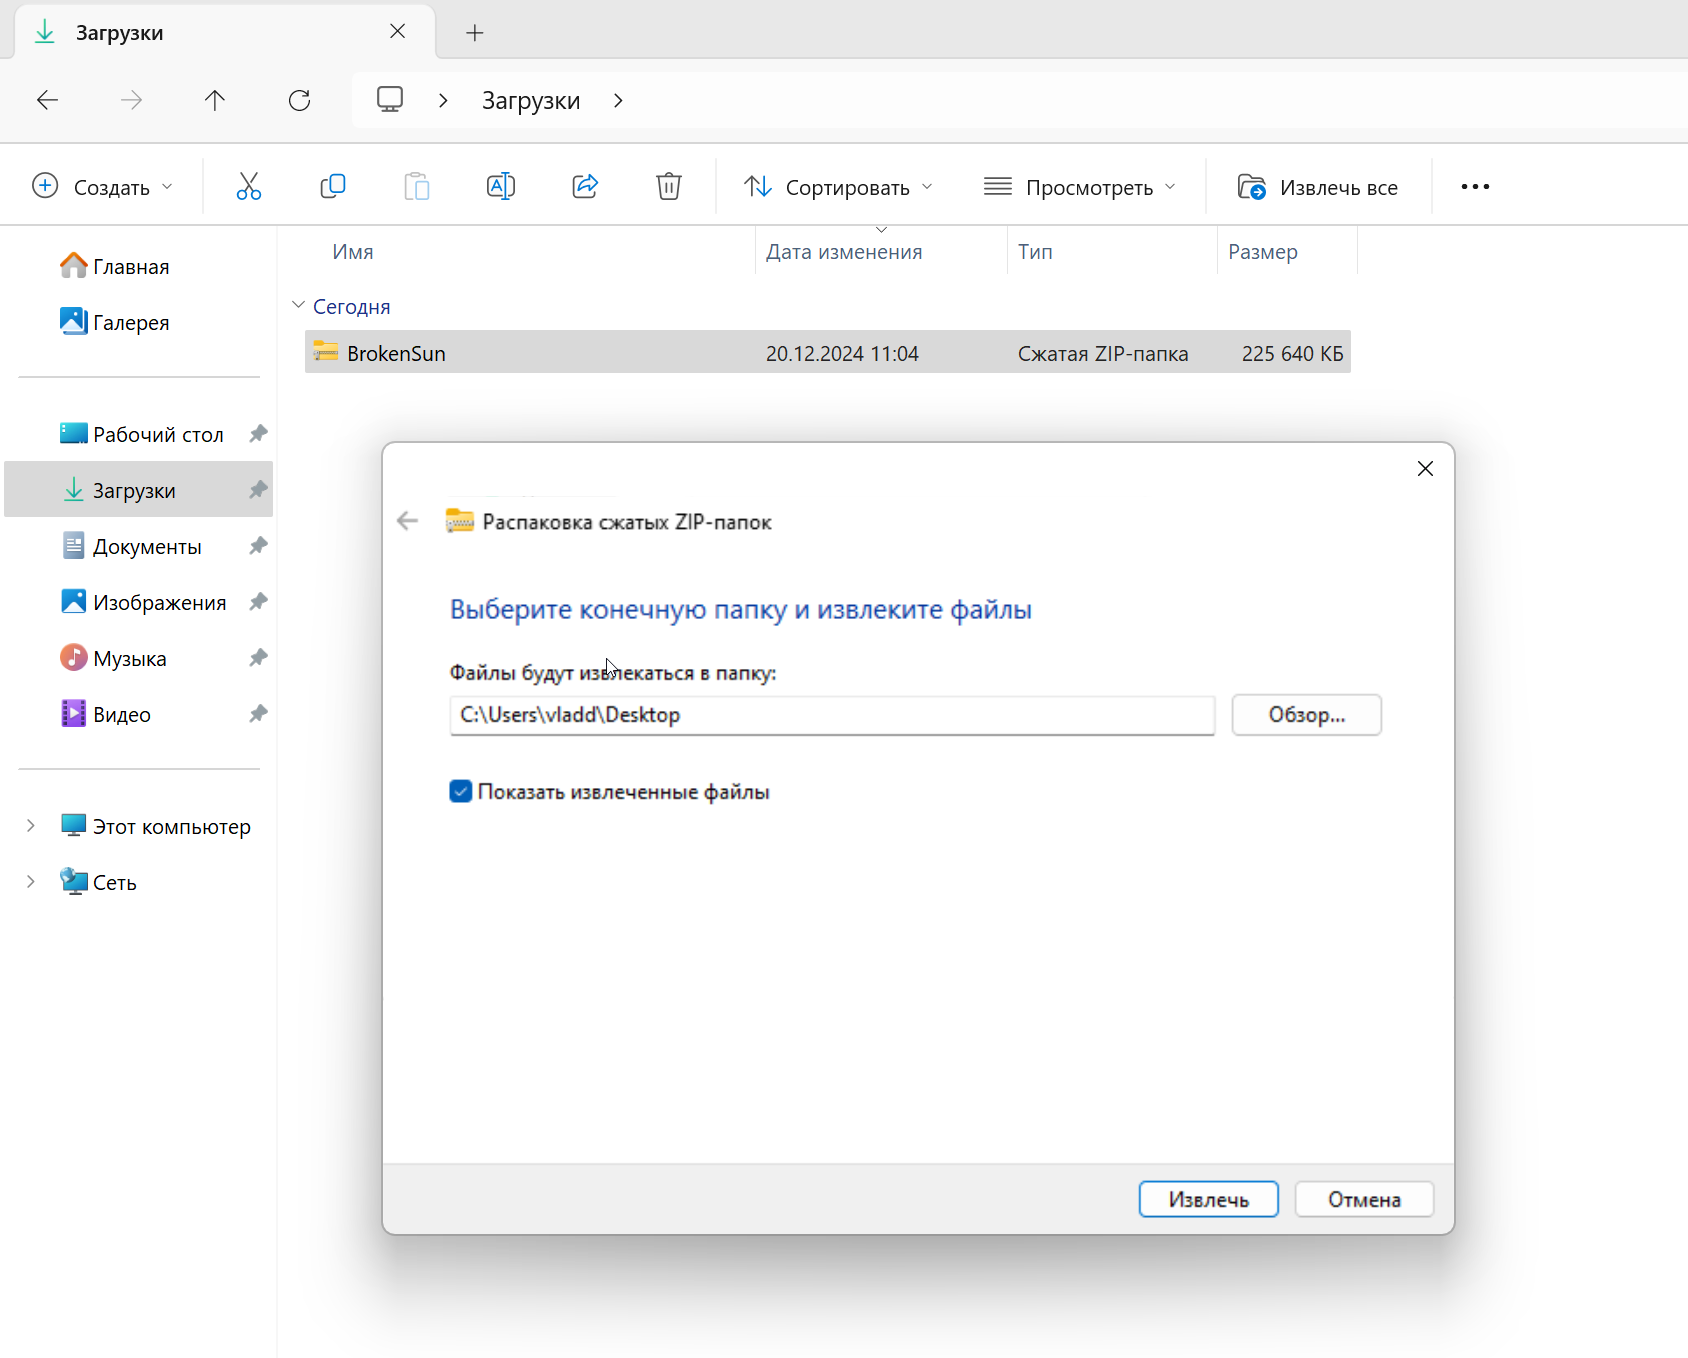Unpin Рабочий стол from quick access
This screenshot has height=1358, width=1688.
[x=258, y=434]
